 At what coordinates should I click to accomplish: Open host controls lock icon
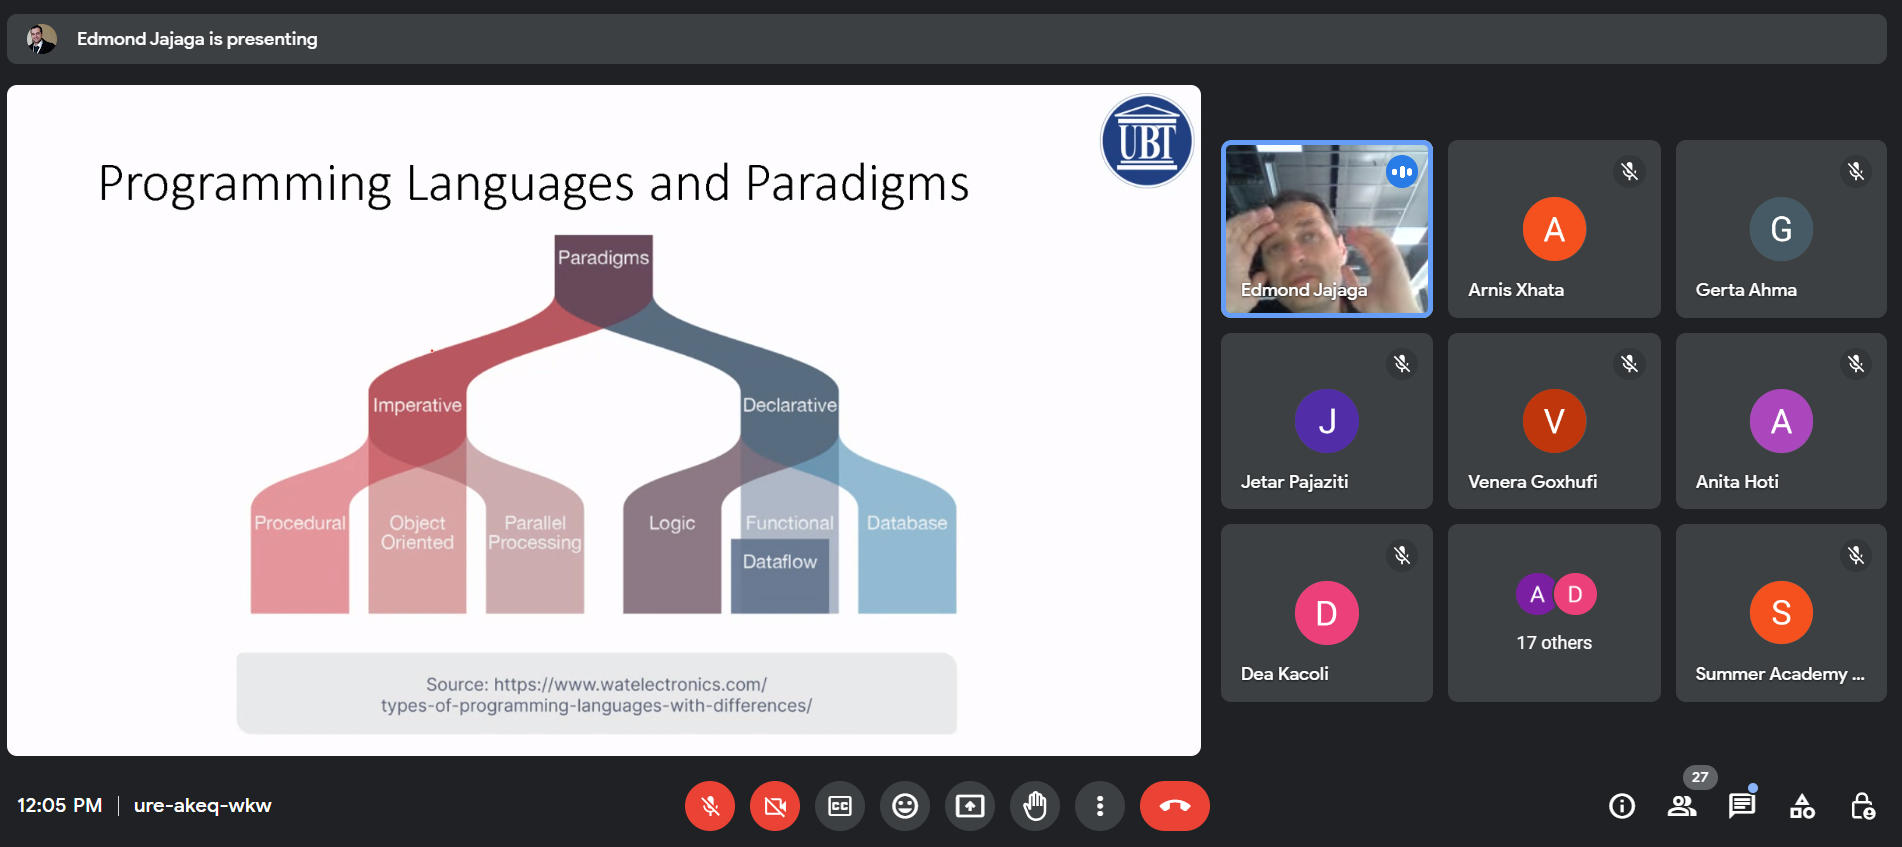click(1862, 806)
